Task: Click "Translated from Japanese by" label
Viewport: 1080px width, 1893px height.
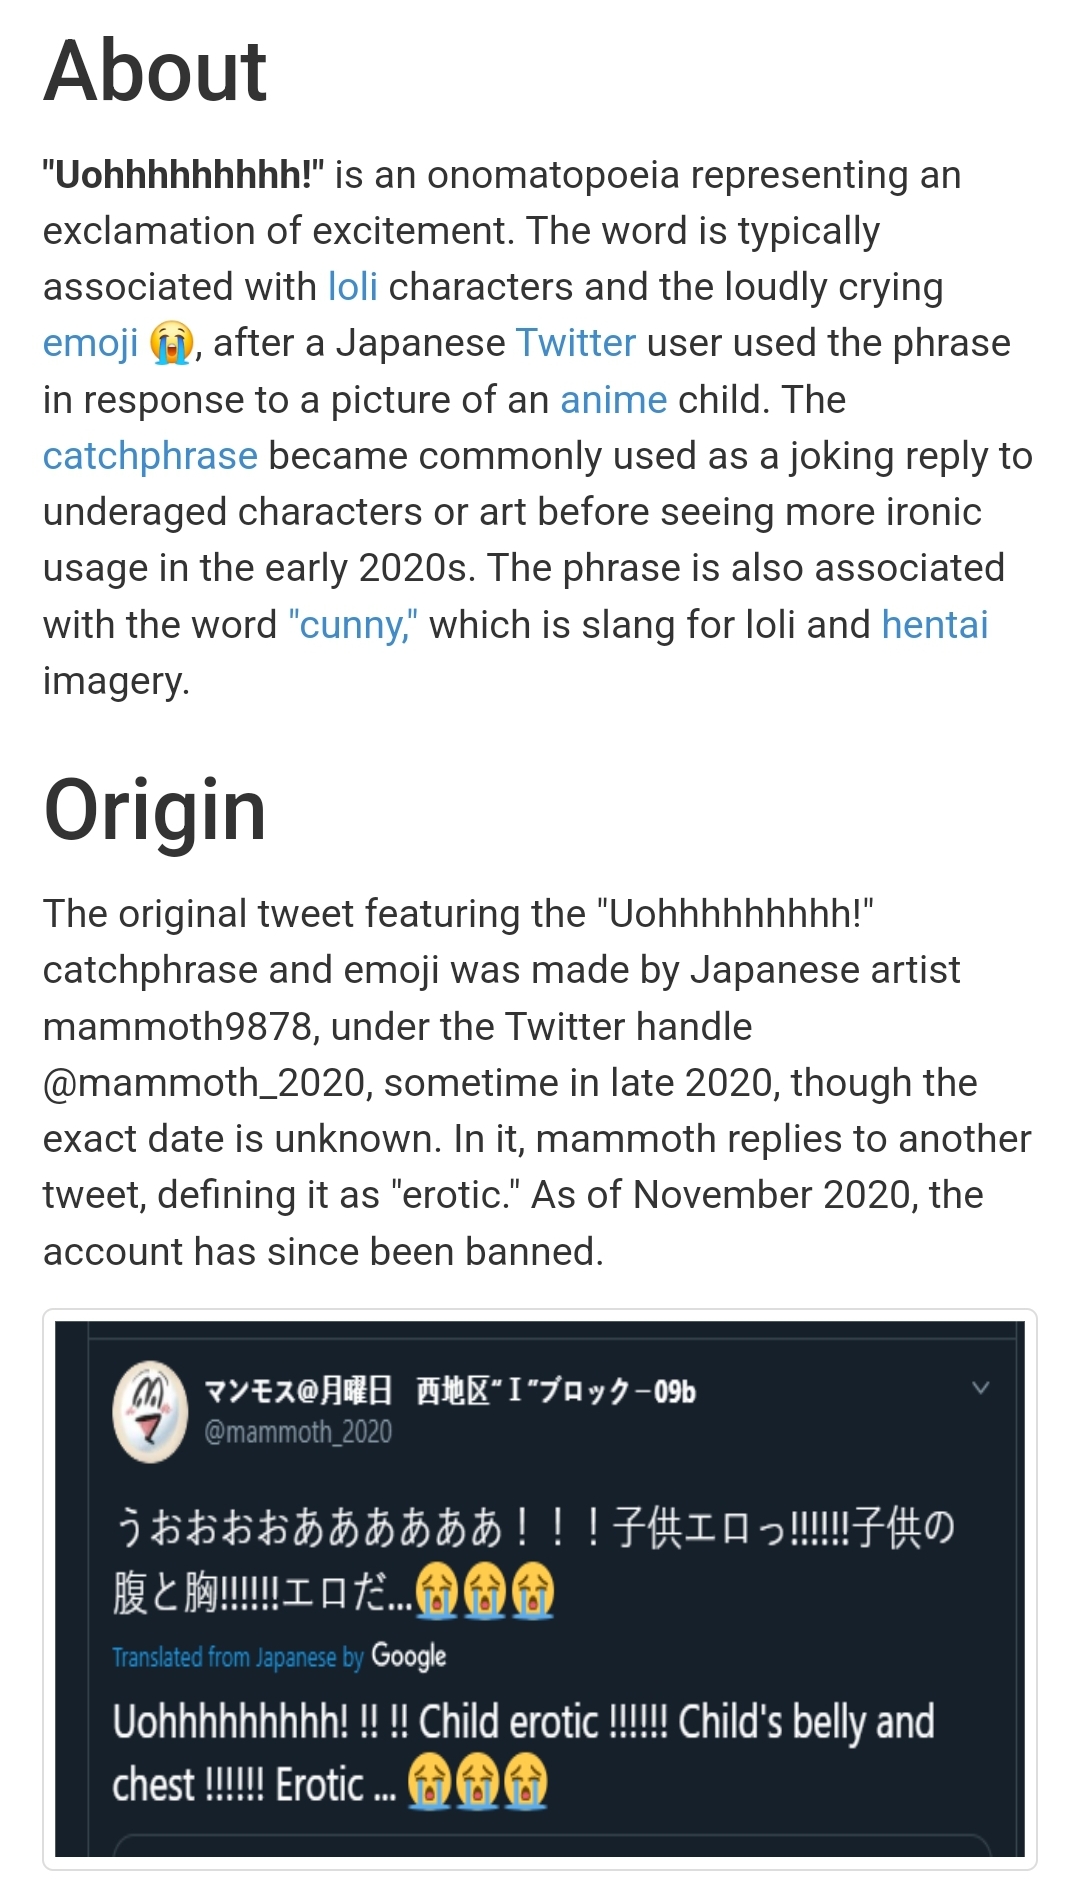Action: coord(237,1657)
